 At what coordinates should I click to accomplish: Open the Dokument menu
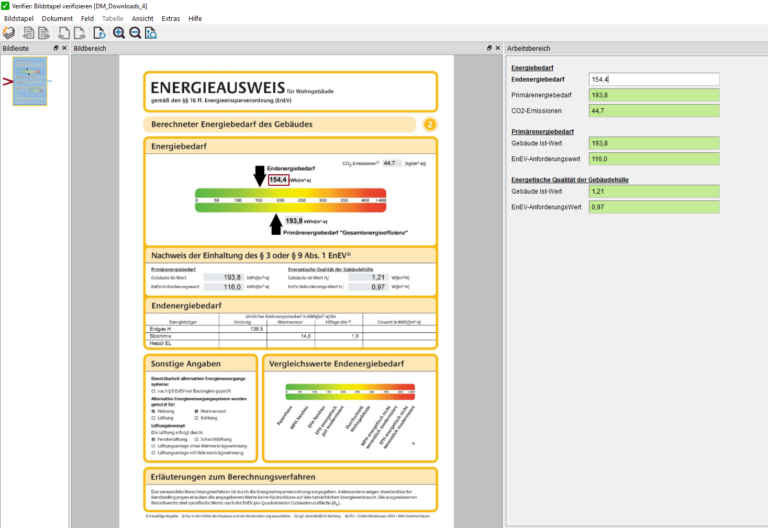point(57,19)
